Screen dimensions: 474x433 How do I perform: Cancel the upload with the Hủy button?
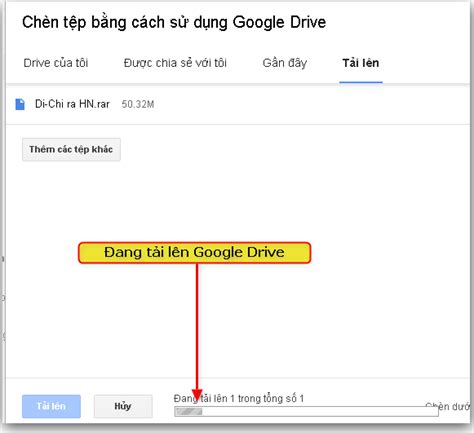pyautogui.click(x=123, y=406)
